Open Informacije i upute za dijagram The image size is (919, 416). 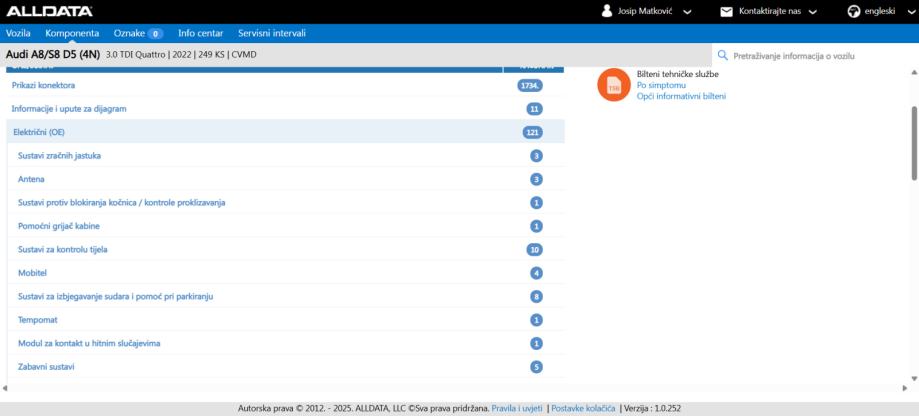pyautogui.click(x=69, y=109)
